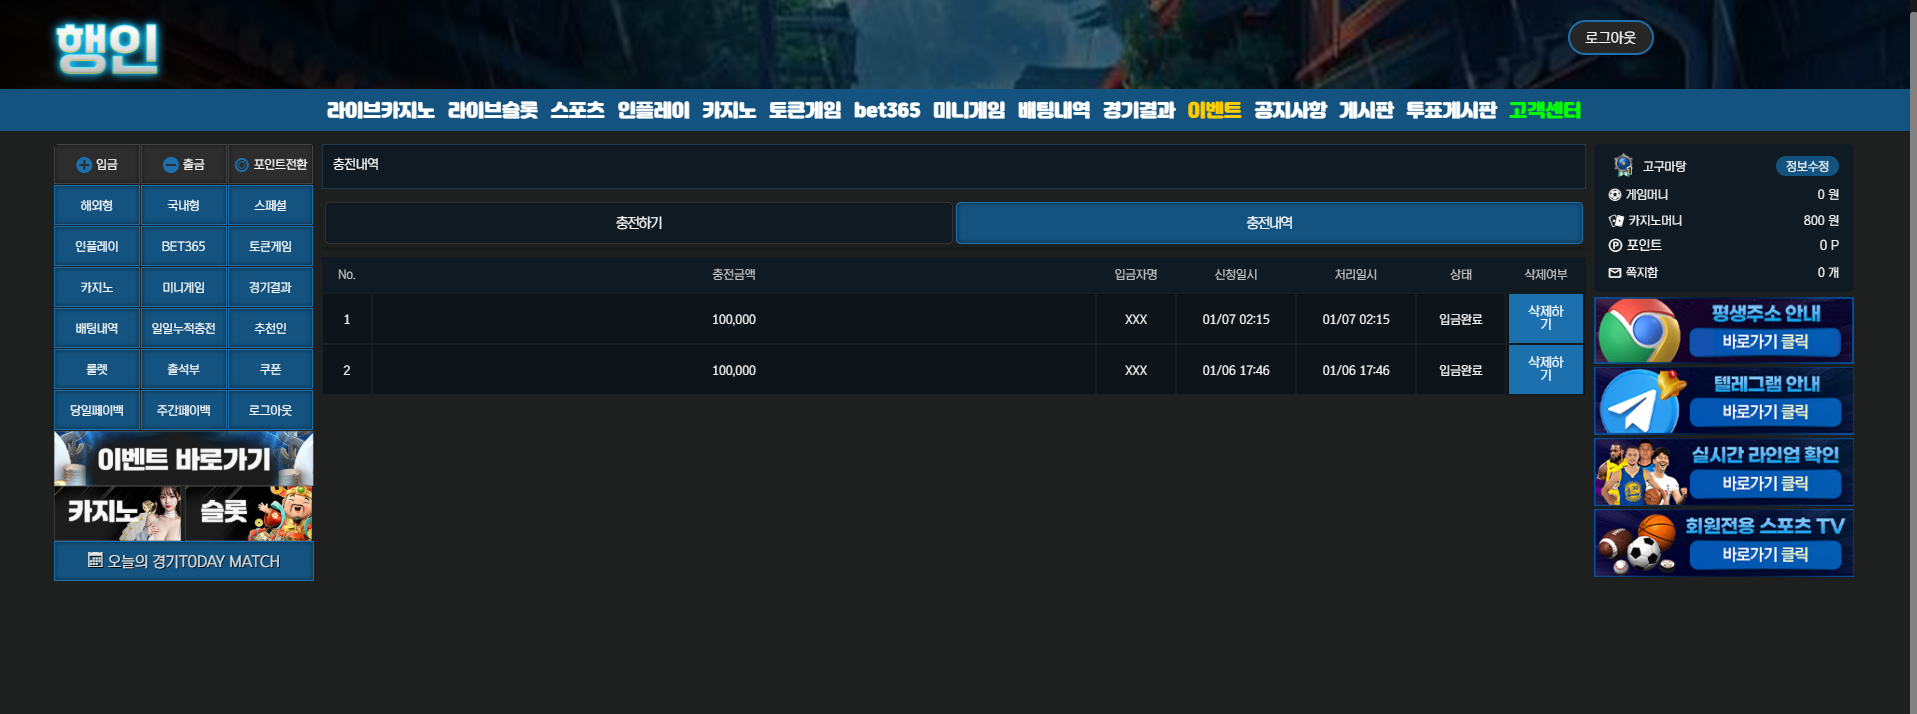Open the 쪽지함 envelope icon

(x=1614, y=272)
